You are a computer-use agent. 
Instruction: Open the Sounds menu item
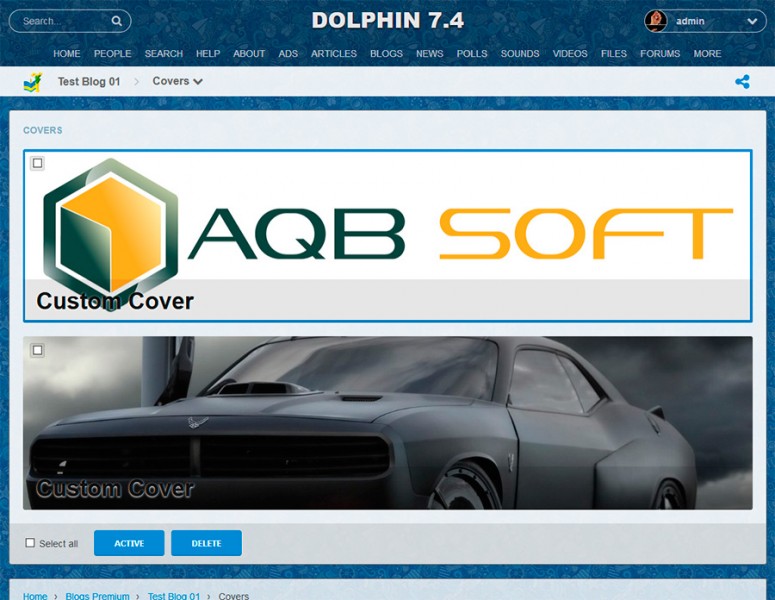tap(520, 53)
